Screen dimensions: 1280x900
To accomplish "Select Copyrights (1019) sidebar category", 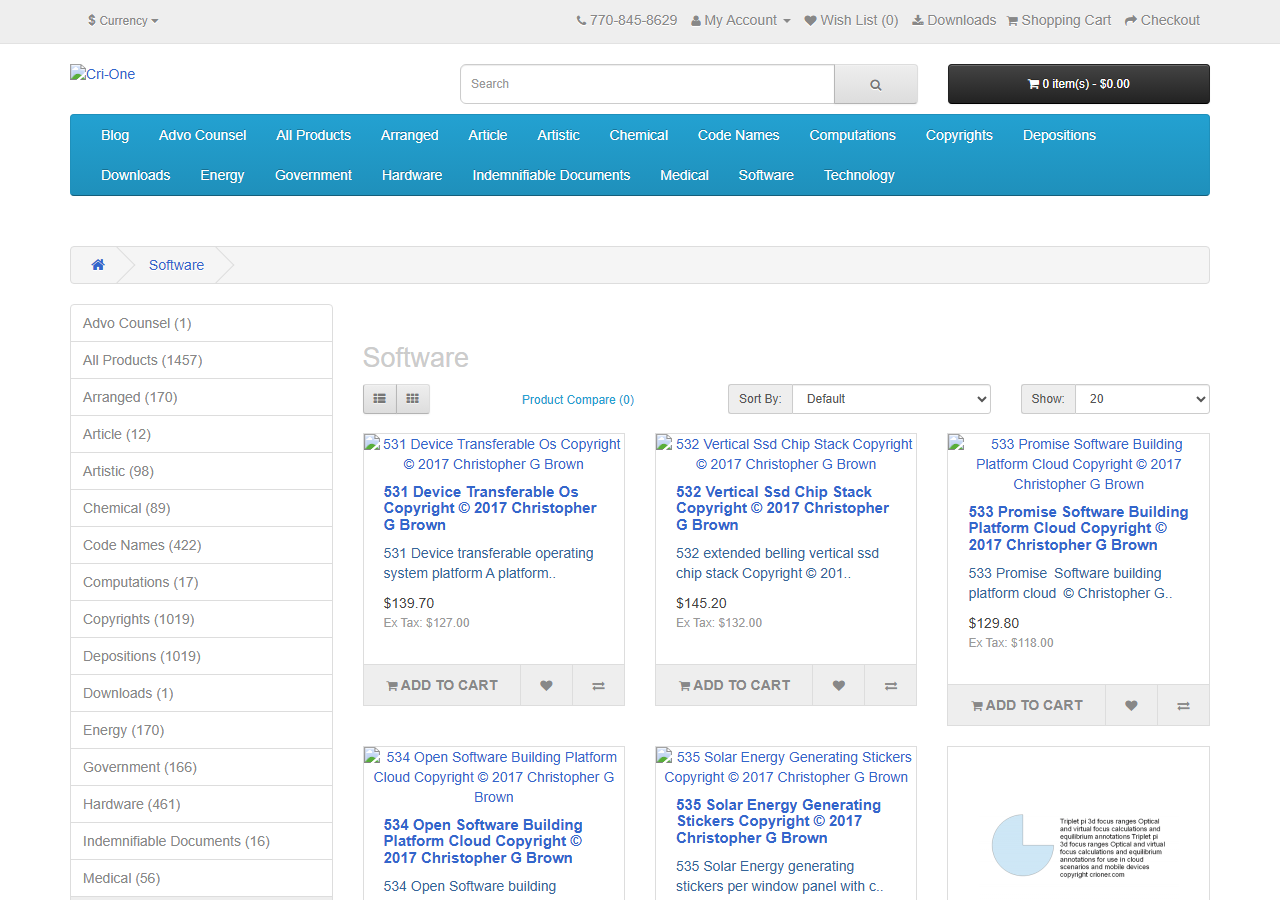I will (x=201, y=619).
